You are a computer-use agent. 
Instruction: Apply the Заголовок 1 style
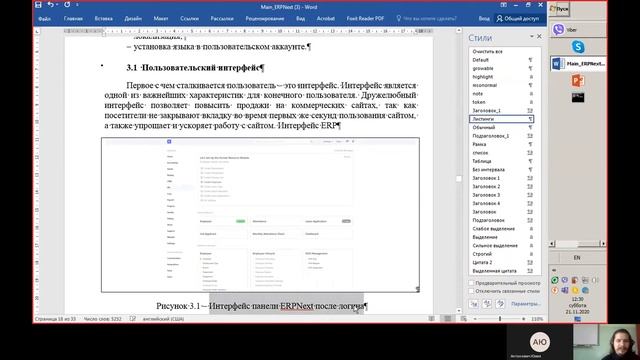pyautogui.click(x=501, y=178)
